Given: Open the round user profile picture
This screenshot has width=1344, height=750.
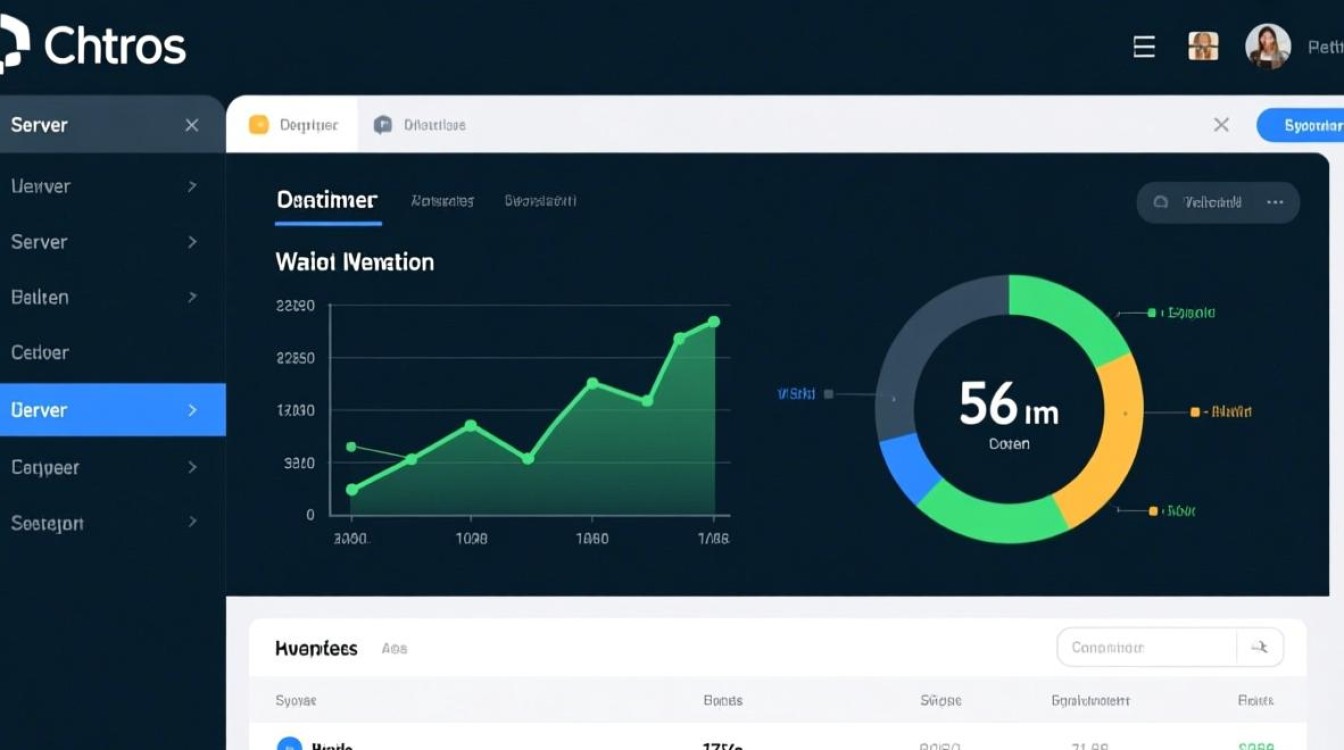Looking at the screenshot, I should [1267, 46].
